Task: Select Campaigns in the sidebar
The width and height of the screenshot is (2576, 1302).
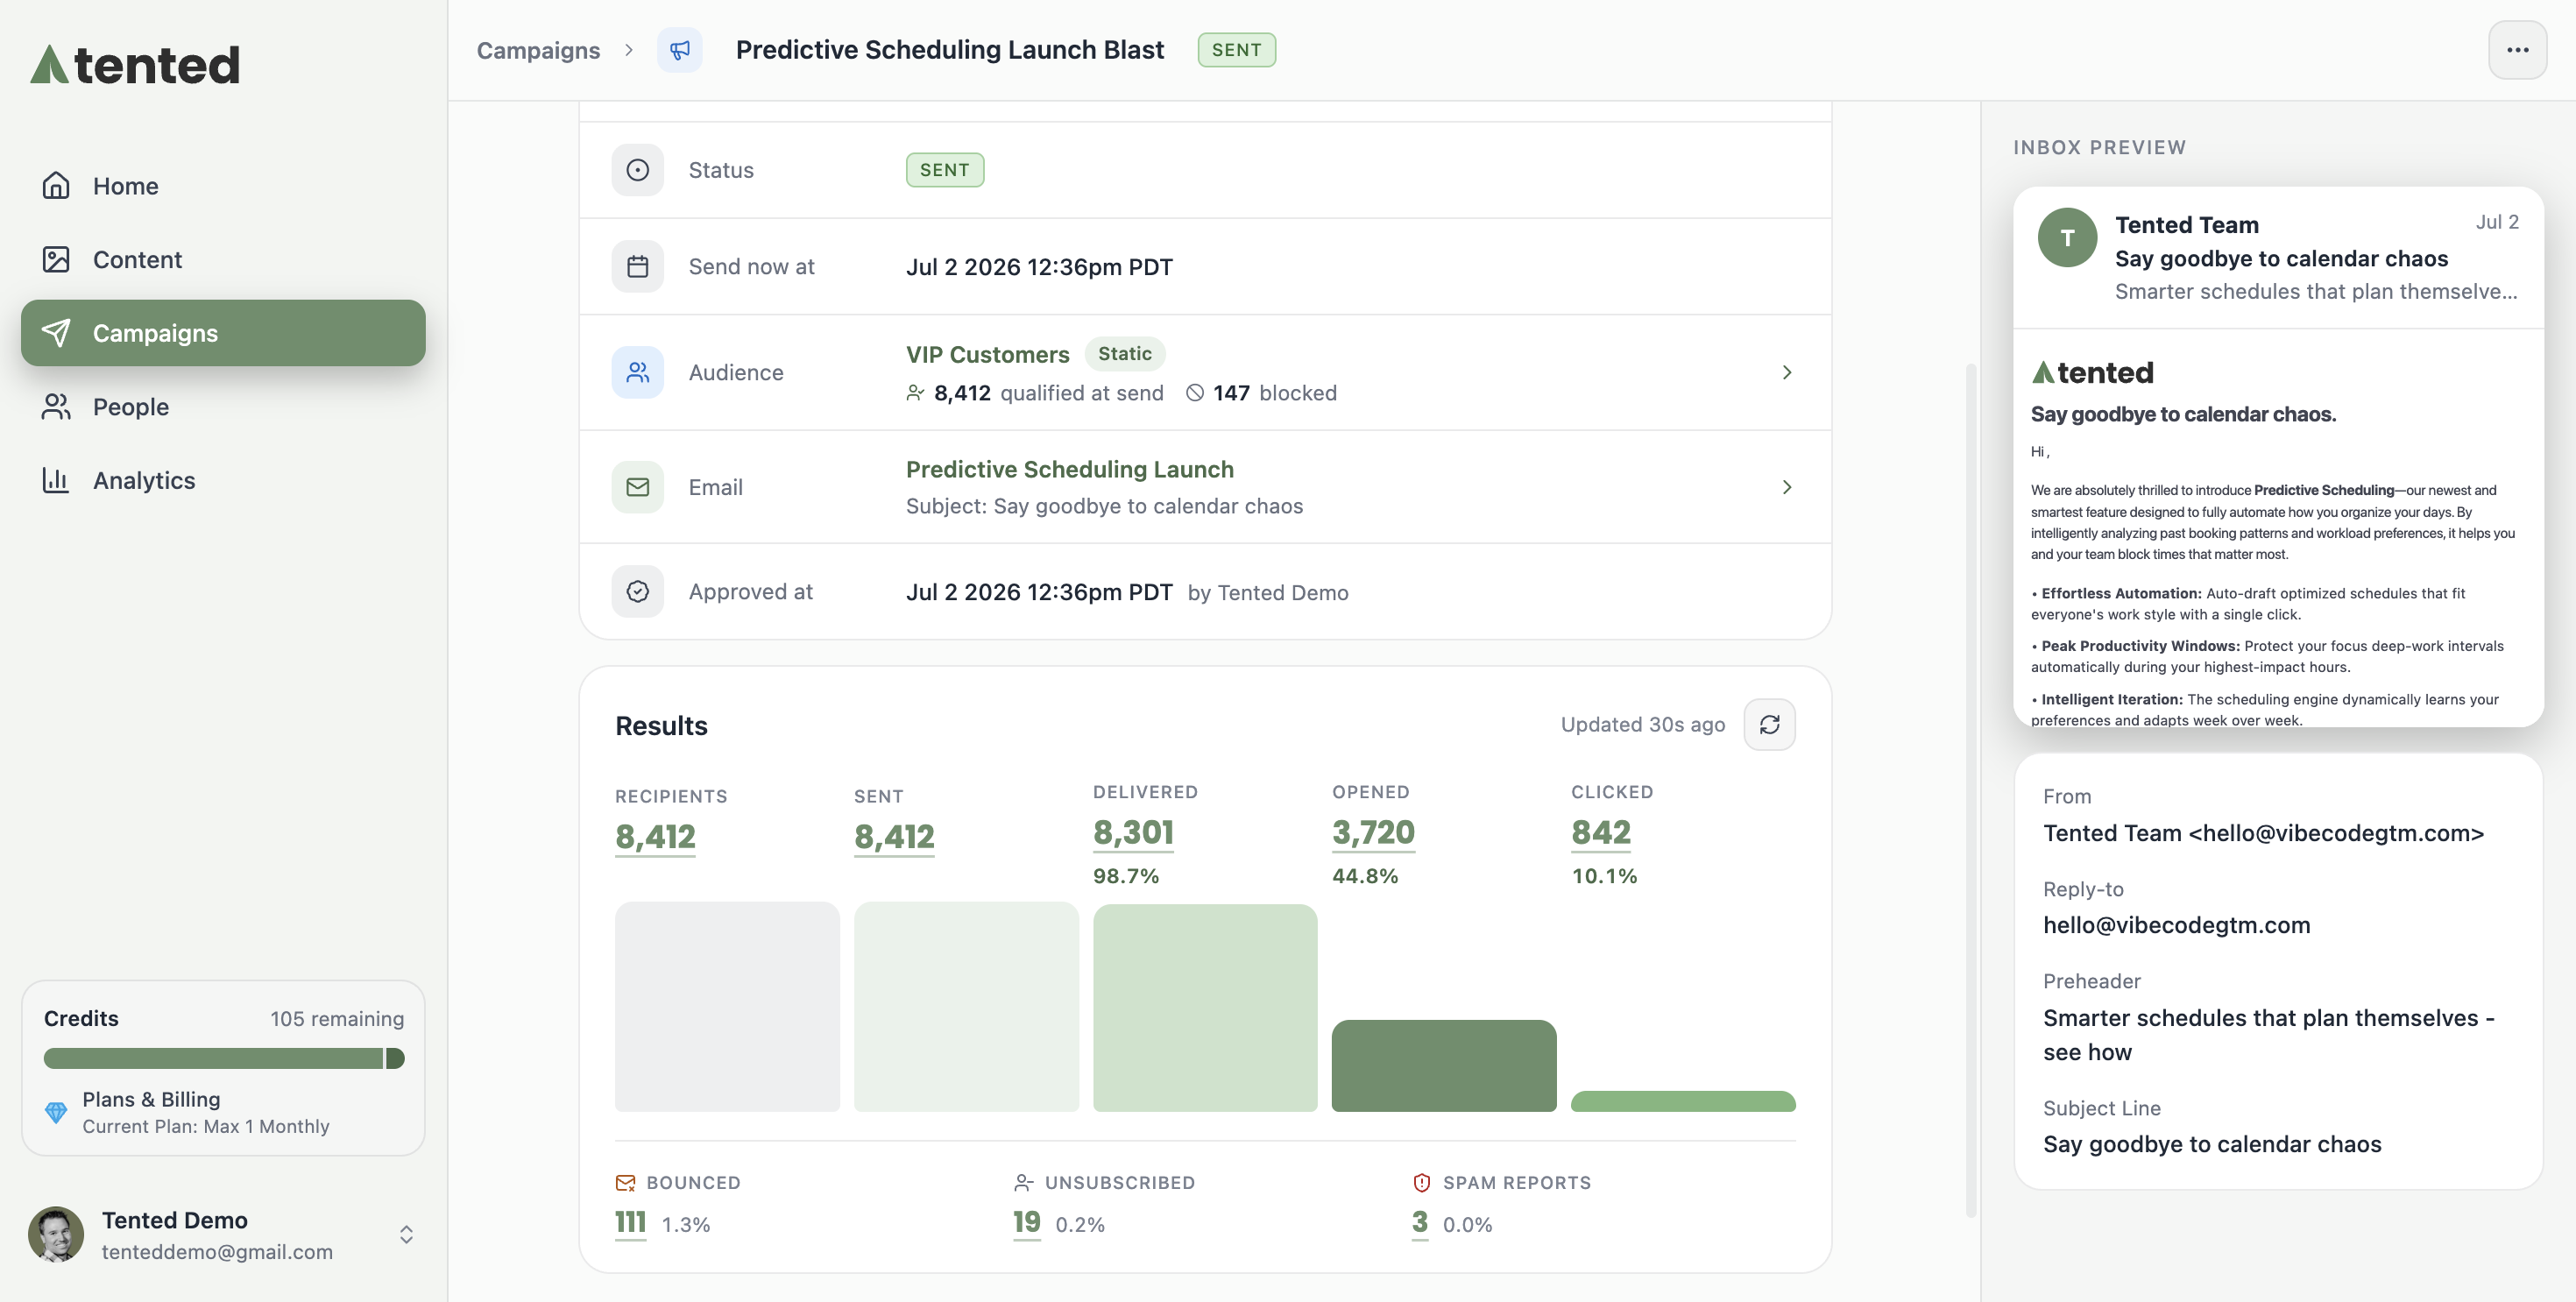Action: [x=223, y=333]
